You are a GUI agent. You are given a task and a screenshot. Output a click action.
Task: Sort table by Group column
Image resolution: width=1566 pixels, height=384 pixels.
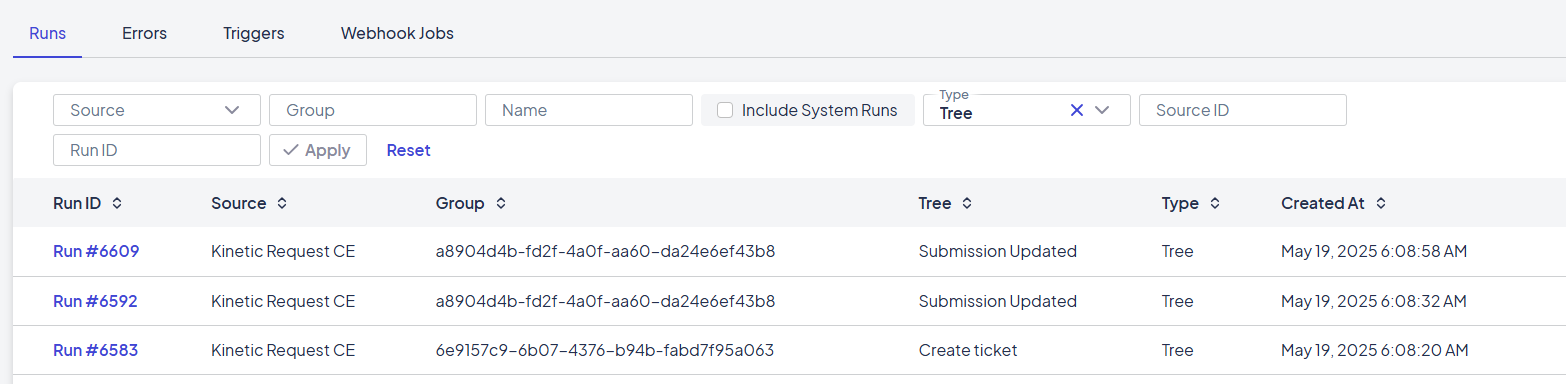(x=471, y=203)
